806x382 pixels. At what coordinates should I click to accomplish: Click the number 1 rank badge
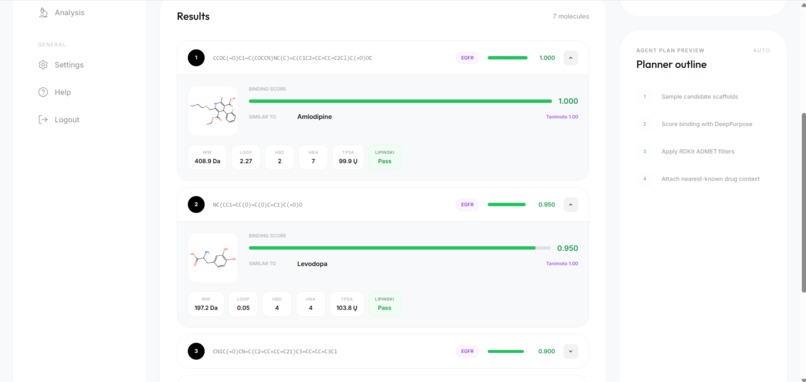point(196,58)
